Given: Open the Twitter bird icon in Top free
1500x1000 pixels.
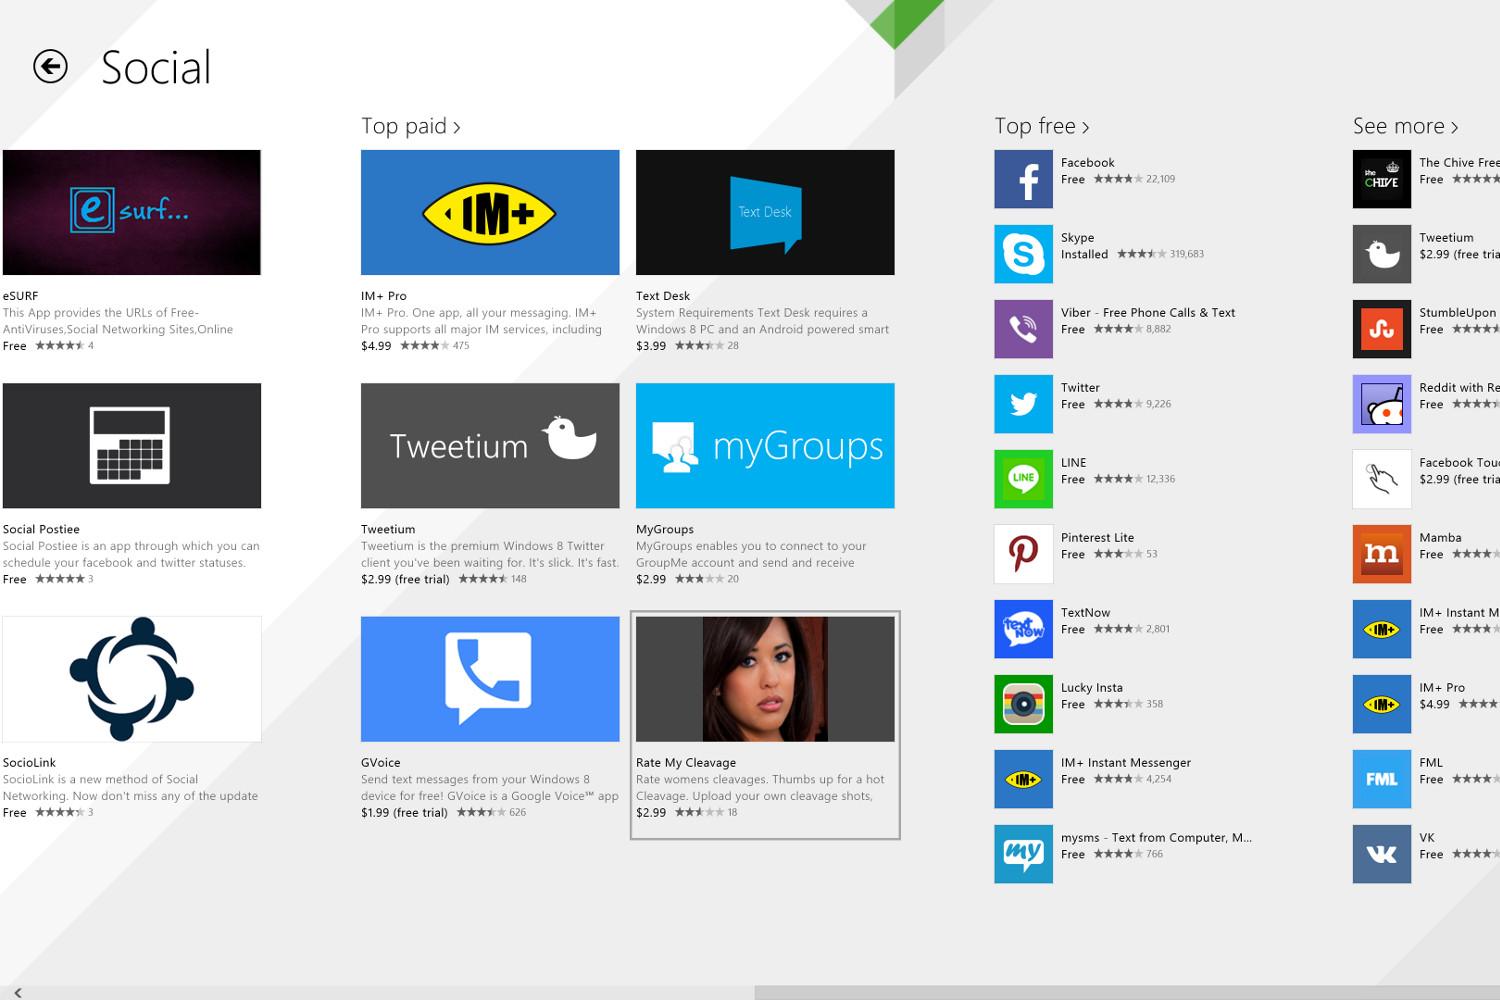Looking at the screenshot, I should pos(1023,404).
